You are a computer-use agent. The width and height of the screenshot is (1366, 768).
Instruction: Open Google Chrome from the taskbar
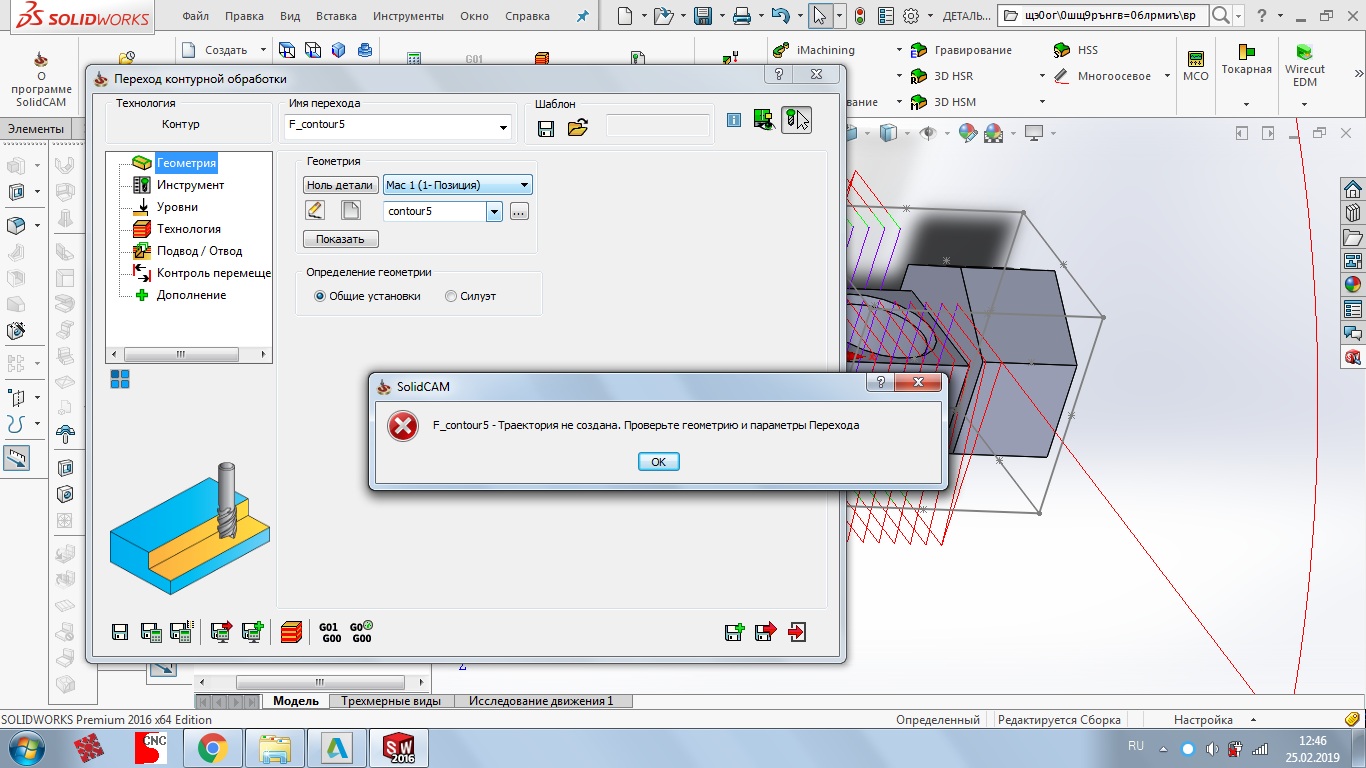[212, 748]
